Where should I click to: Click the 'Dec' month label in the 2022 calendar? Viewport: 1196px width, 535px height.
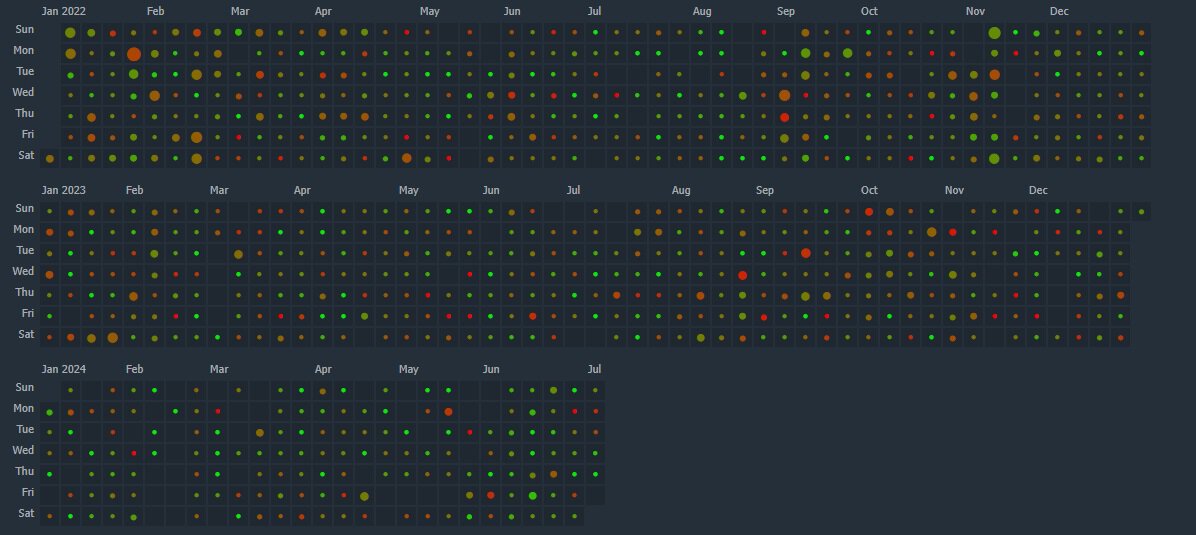pyautogui.click(x=1059, y=12)
